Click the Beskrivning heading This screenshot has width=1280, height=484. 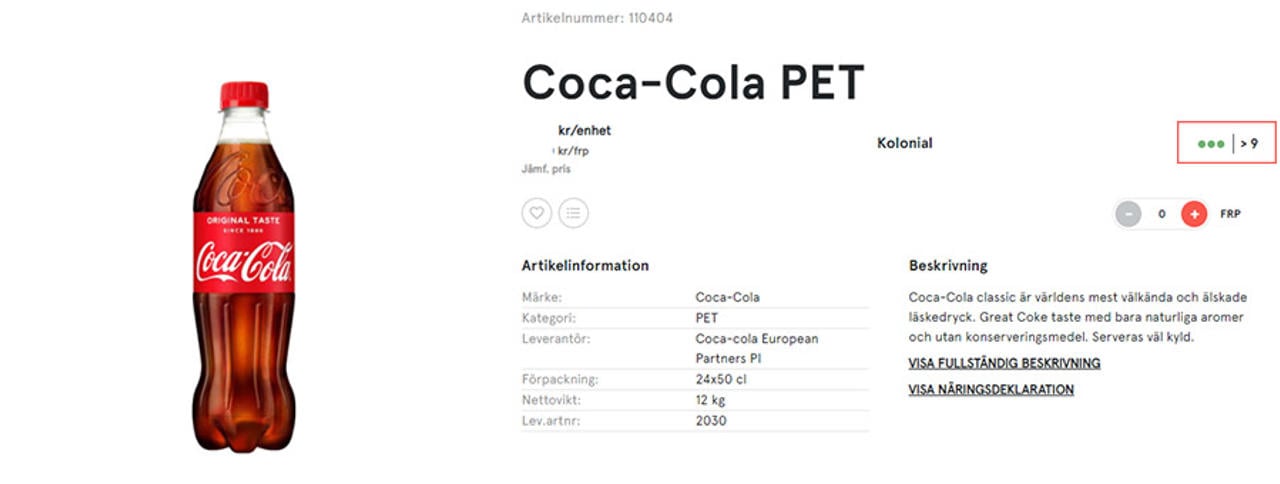948,266
